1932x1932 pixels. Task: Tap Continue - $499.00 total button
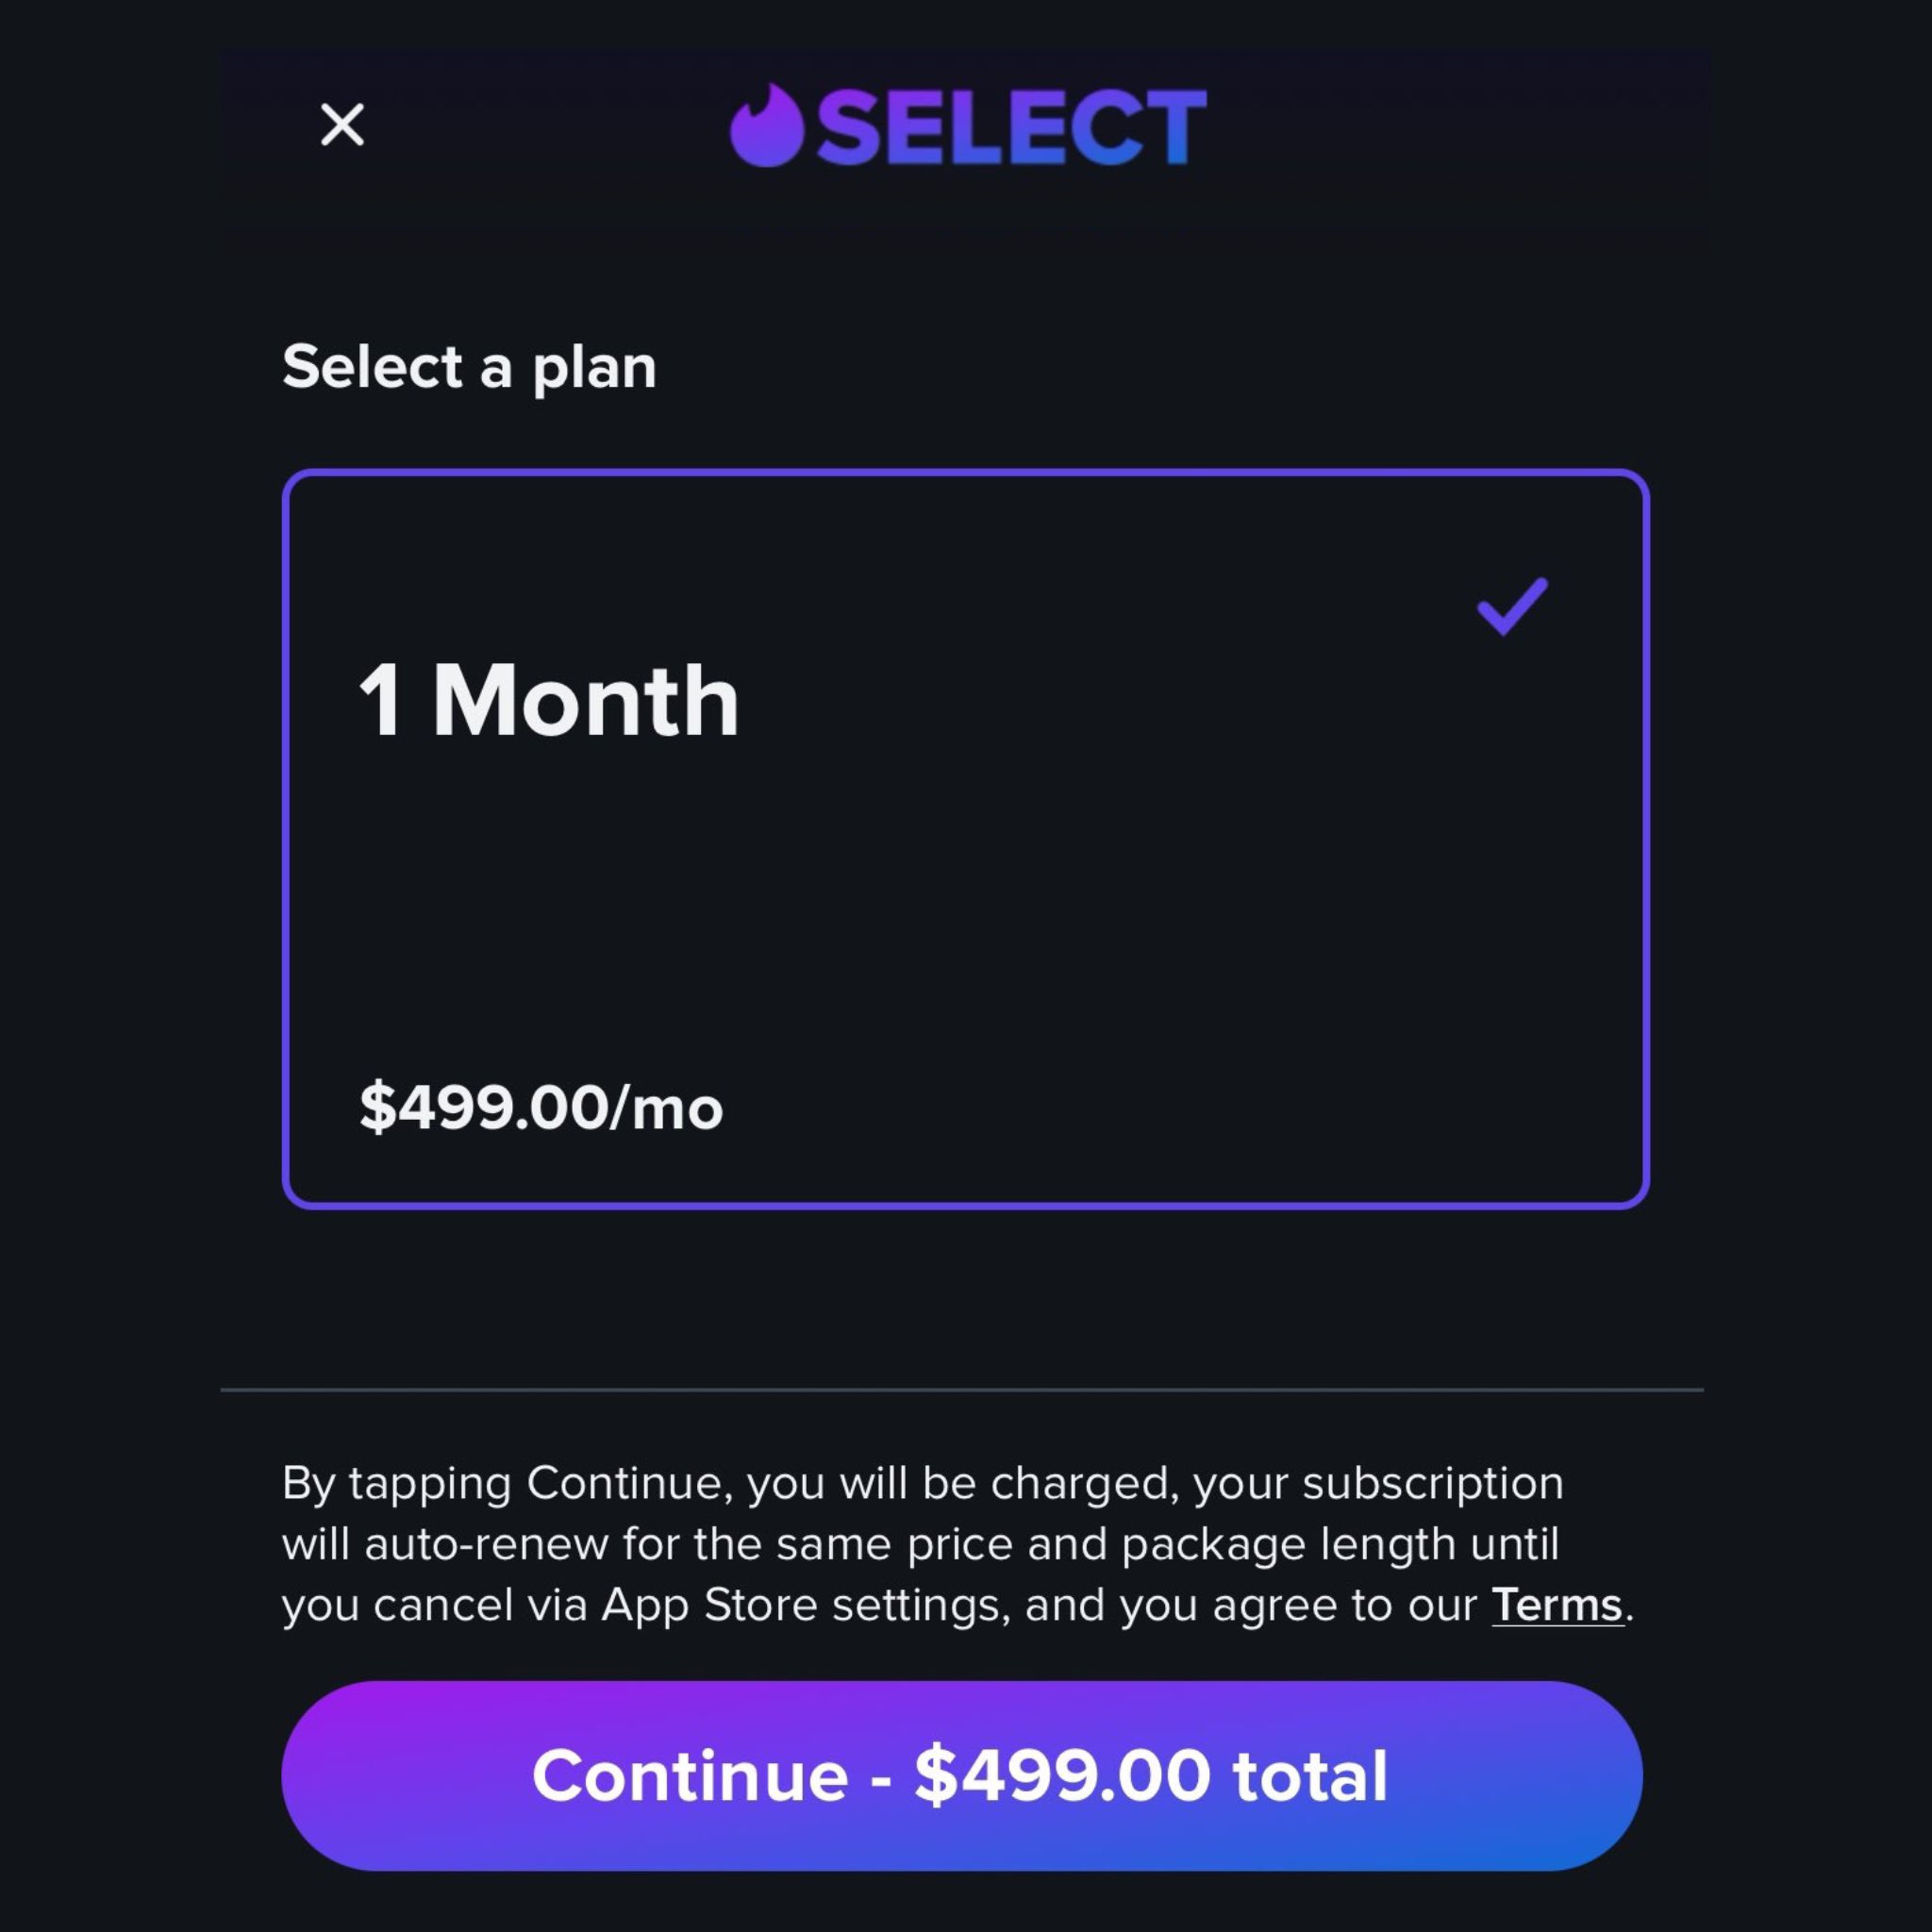962,1776
